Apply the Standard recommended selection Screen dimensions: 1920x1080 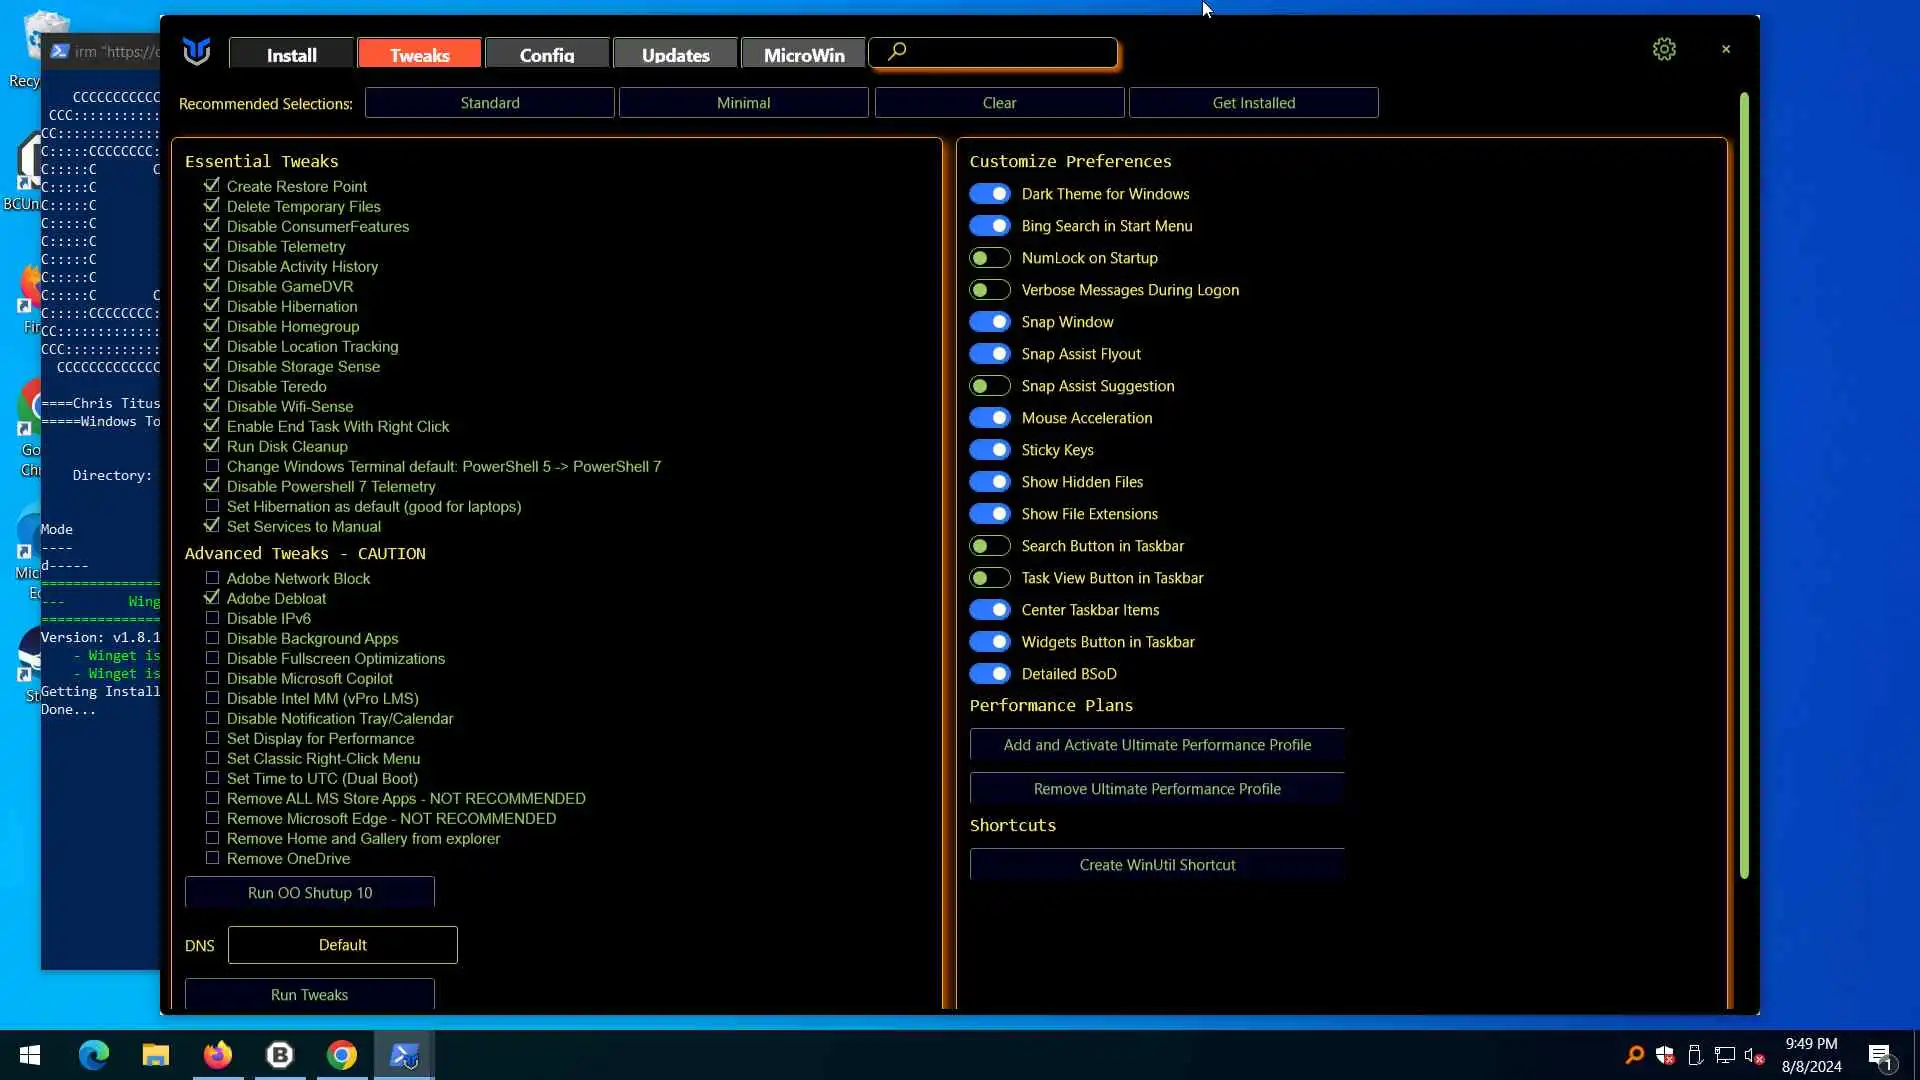(489, 103)
